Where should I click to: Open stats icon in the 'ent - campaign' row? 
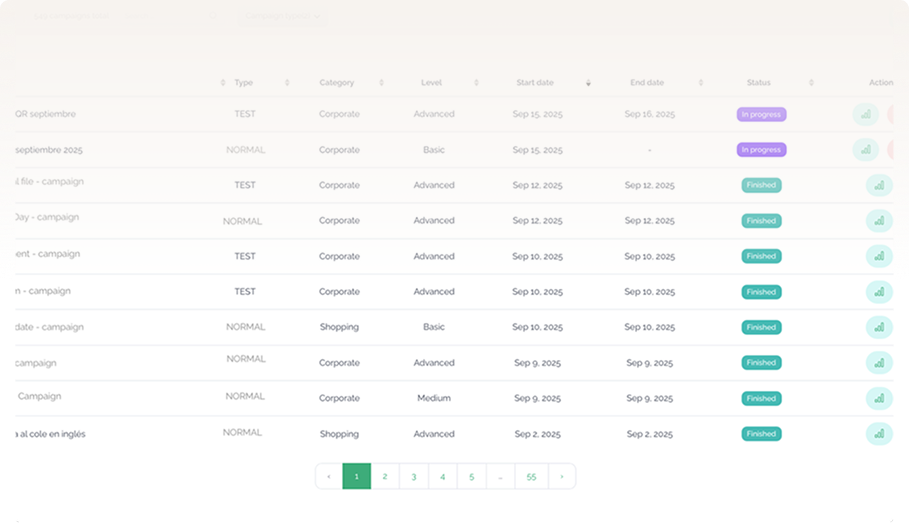pyautogui.click(x=879, y=256)
